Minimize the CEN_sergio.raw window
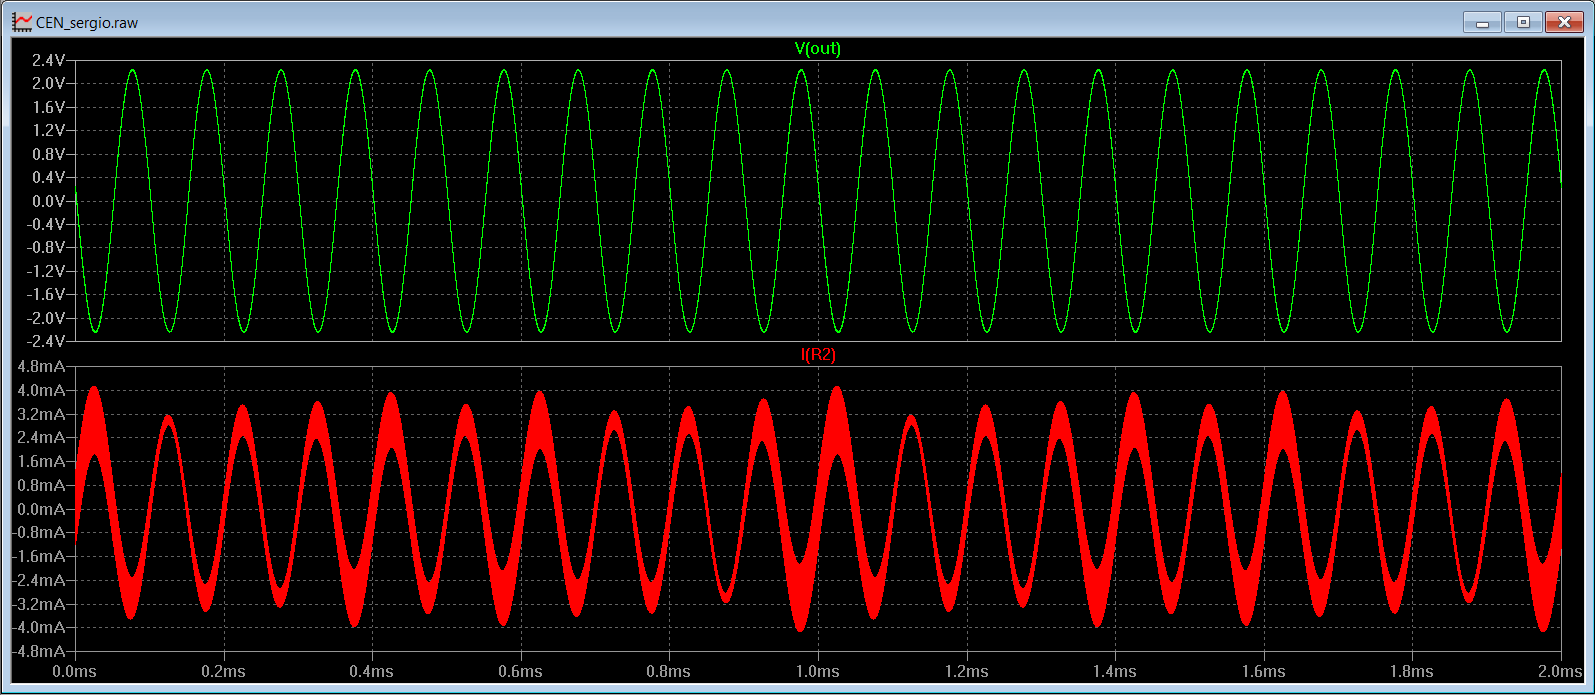Screen dimensions: 1595x695 [1482, 22]
